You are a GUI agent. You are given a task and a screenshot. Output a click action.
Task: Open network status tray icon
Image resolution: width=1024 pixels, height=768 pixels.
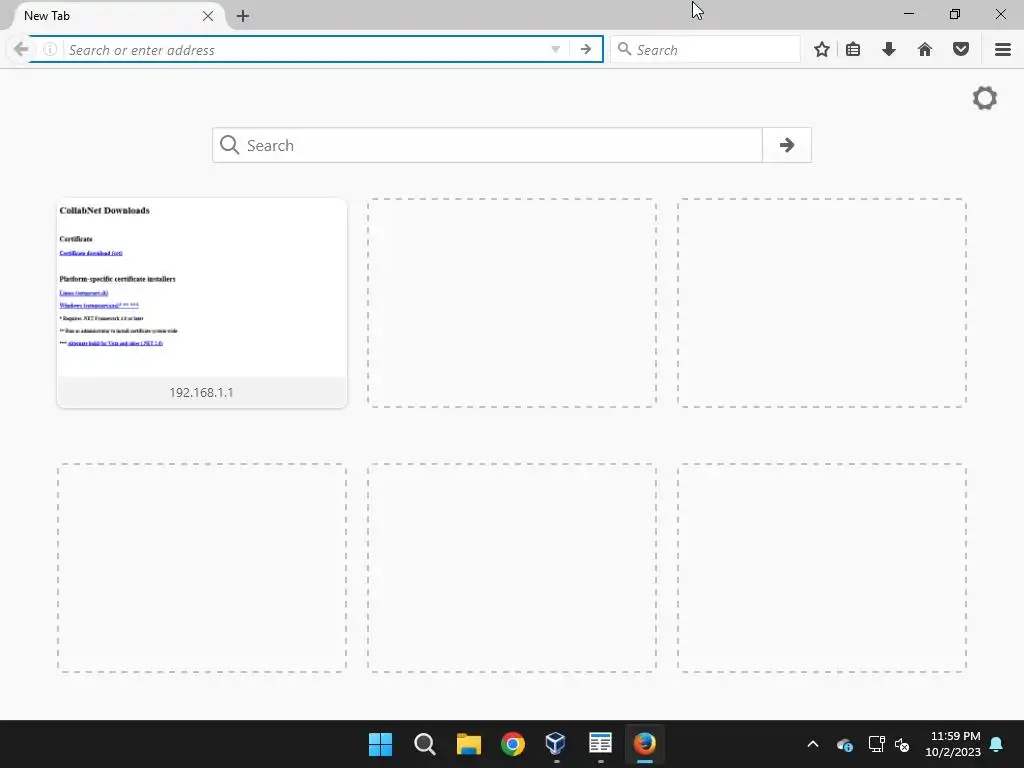pos(876,744)
